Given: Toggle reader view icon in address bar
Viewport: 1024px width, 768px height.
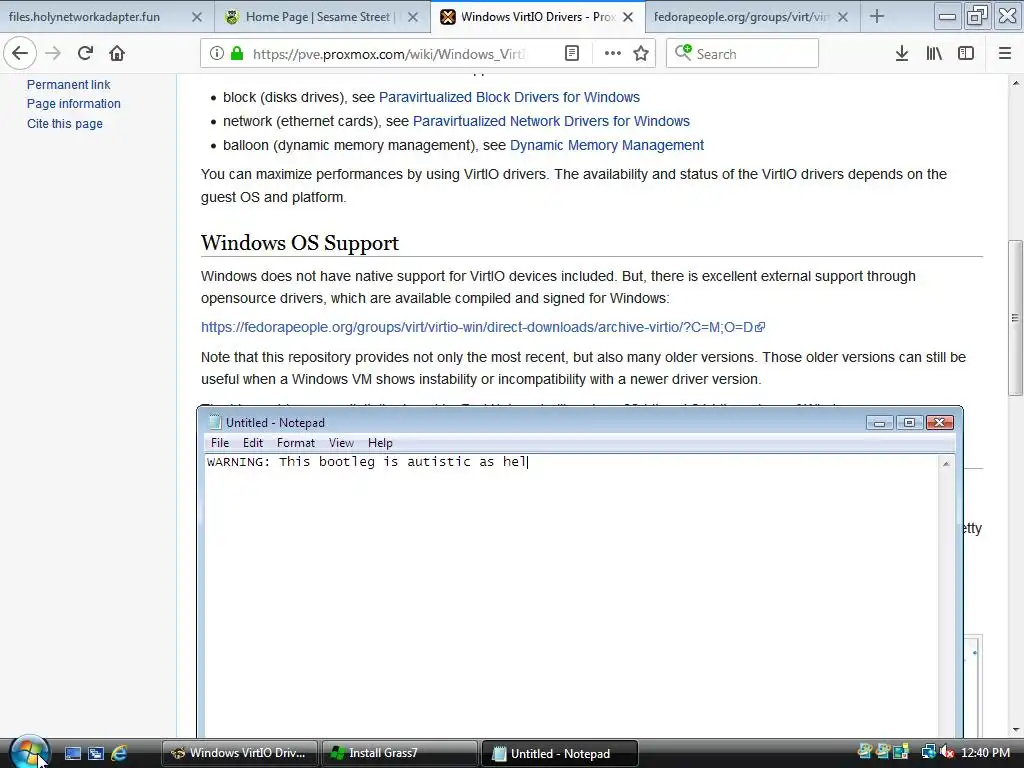Looking at the screenshot, I should click(x=571, y=54).
